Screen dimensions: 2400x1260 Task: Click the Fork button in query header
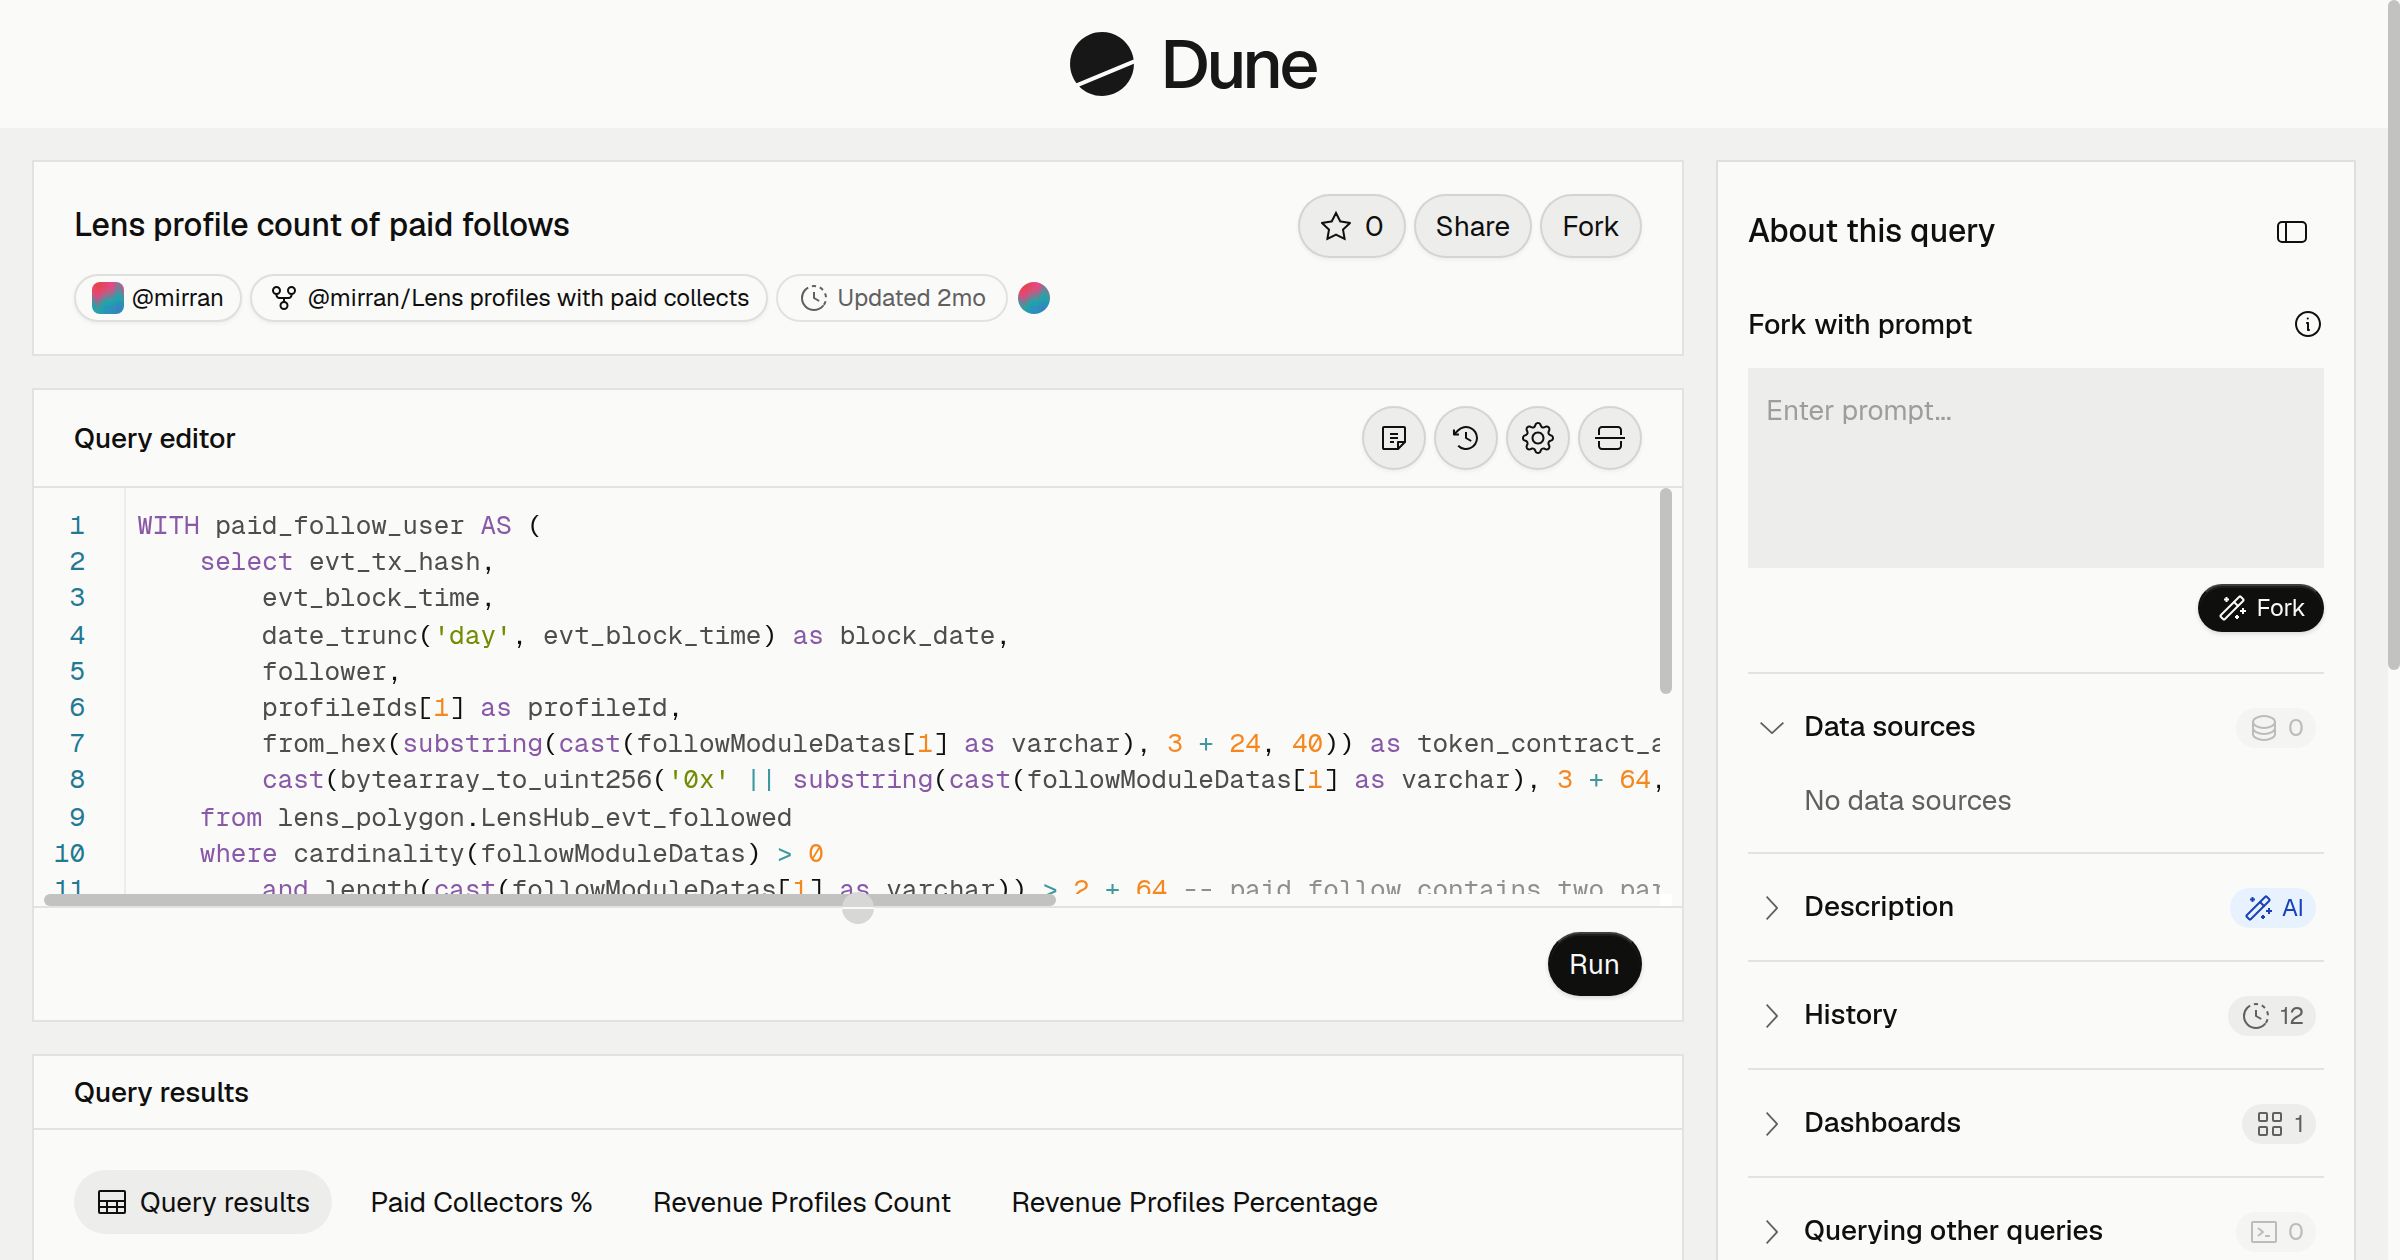pyautogui.click(x=1590, y=226)
